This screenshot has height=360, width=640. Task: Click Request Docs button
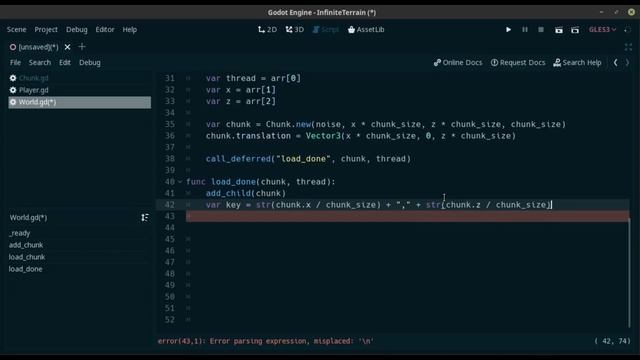[x=518, y=62]
